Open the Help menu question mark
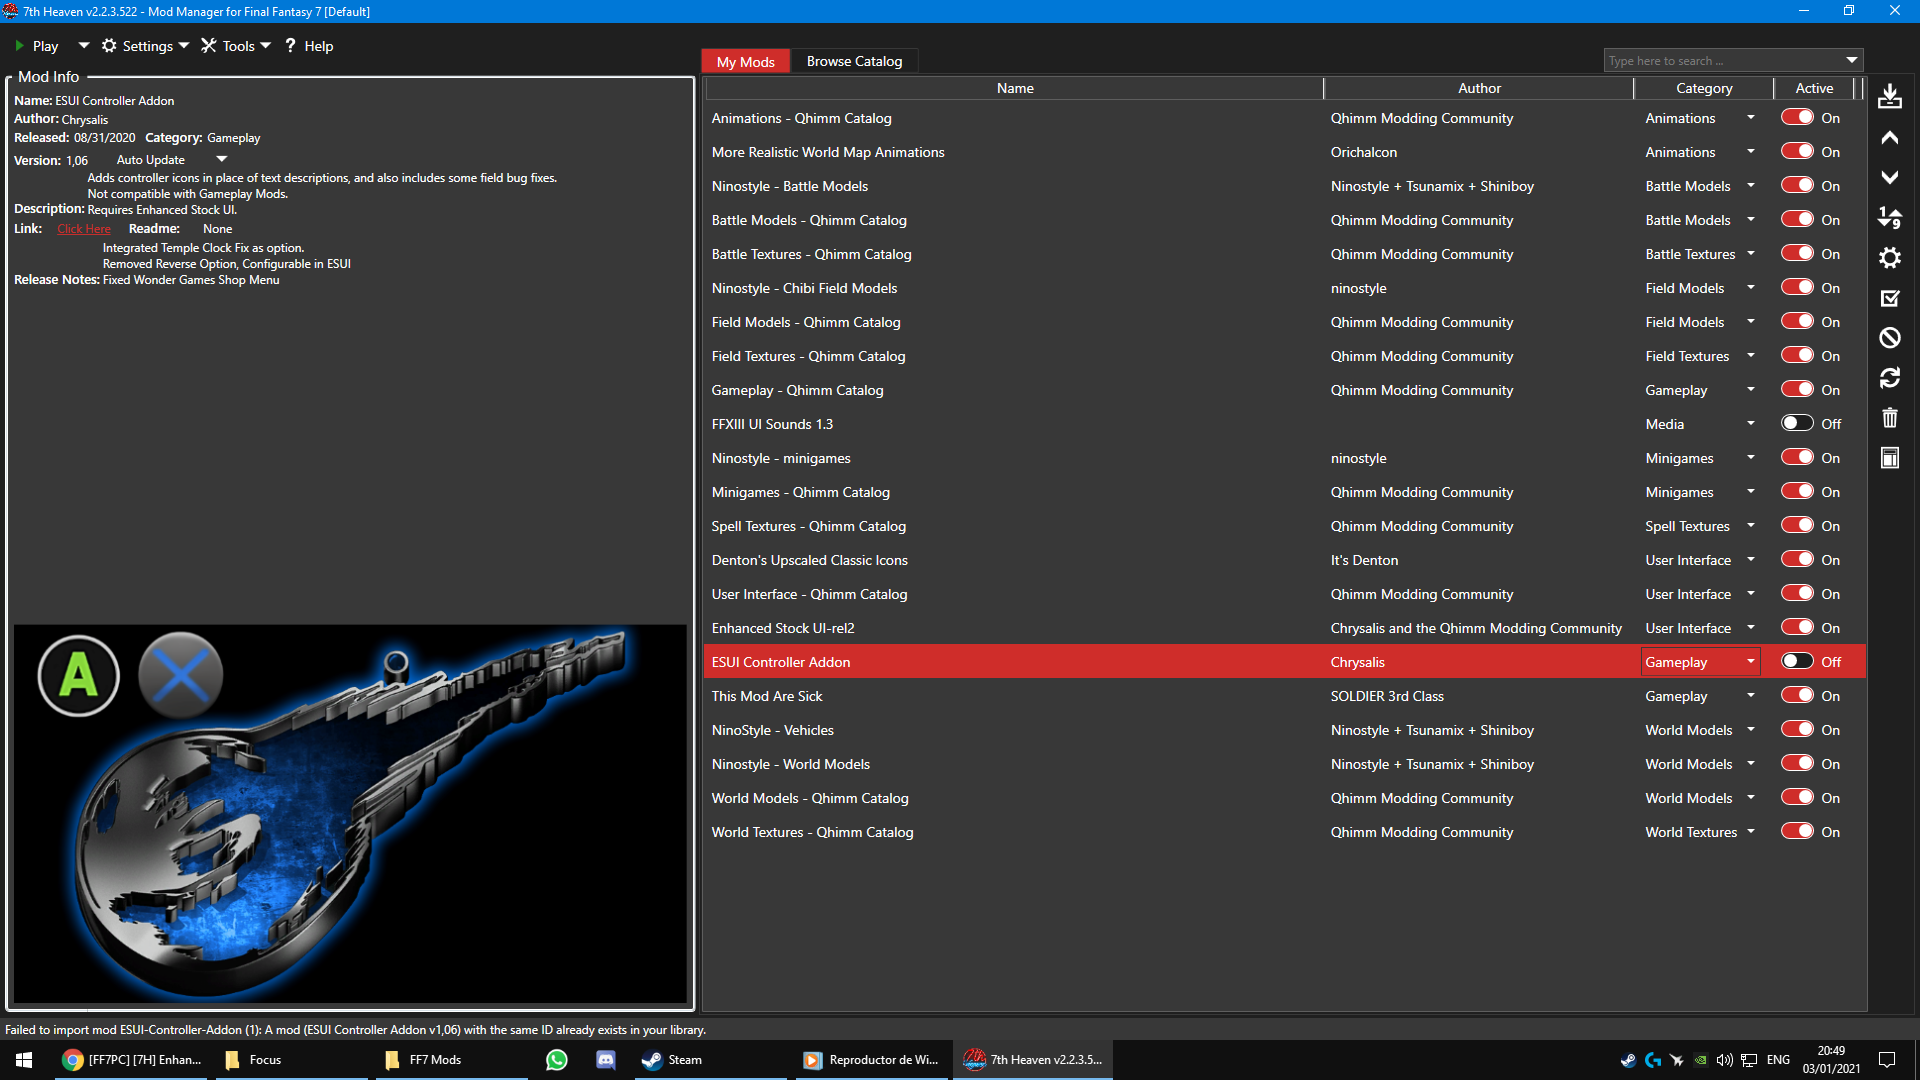Image resolution: width=1920 pixels, height=1080 pixels. [309, 46]
